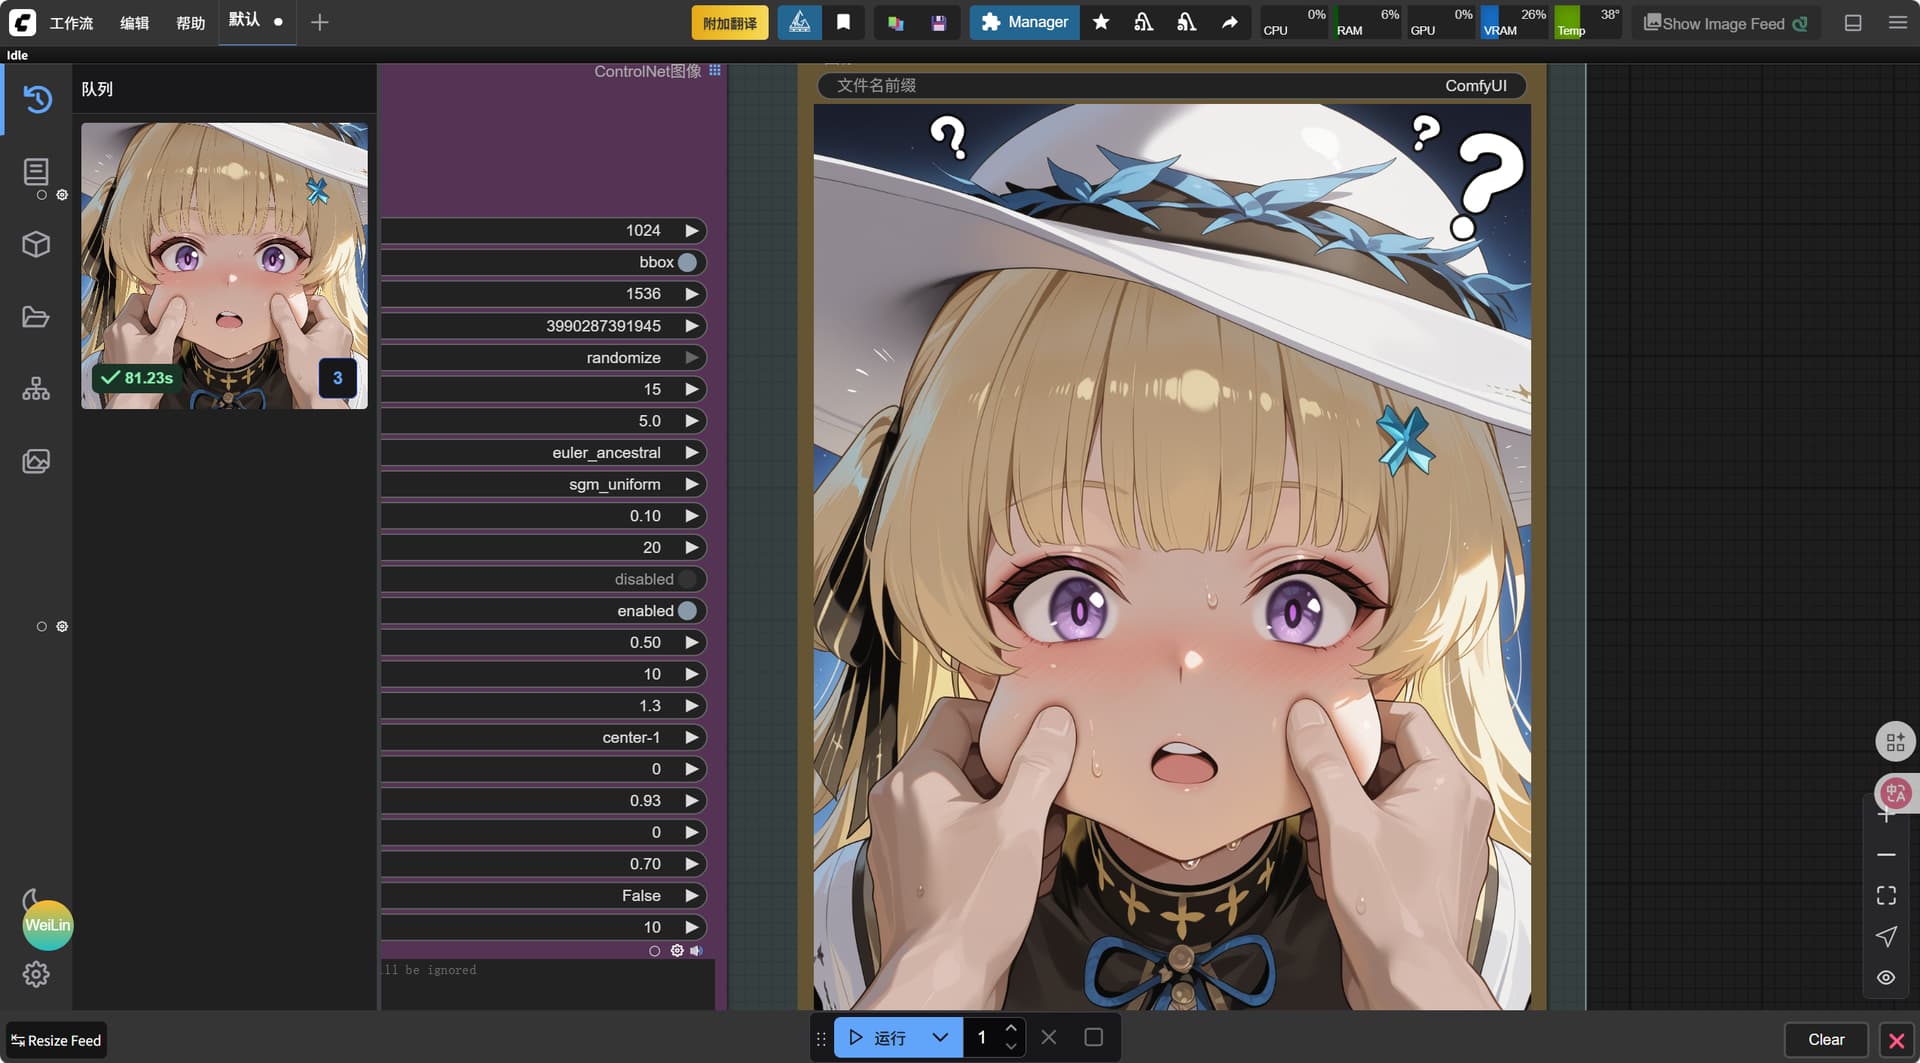This screenshot has width=1920, height=1063.
Task: Open the 帮助 menu
Action: coord(190,23)
